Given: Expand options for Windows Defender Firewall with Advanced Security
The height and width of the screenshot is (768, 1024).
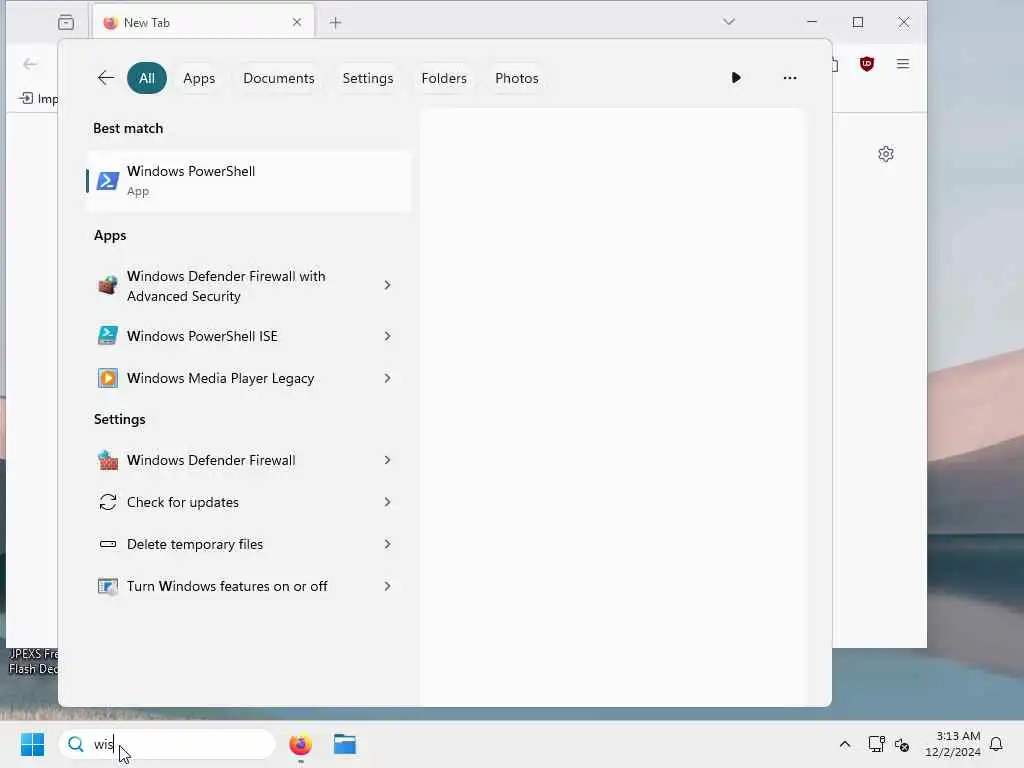Looking at the screenshot, I should point(387,285).
